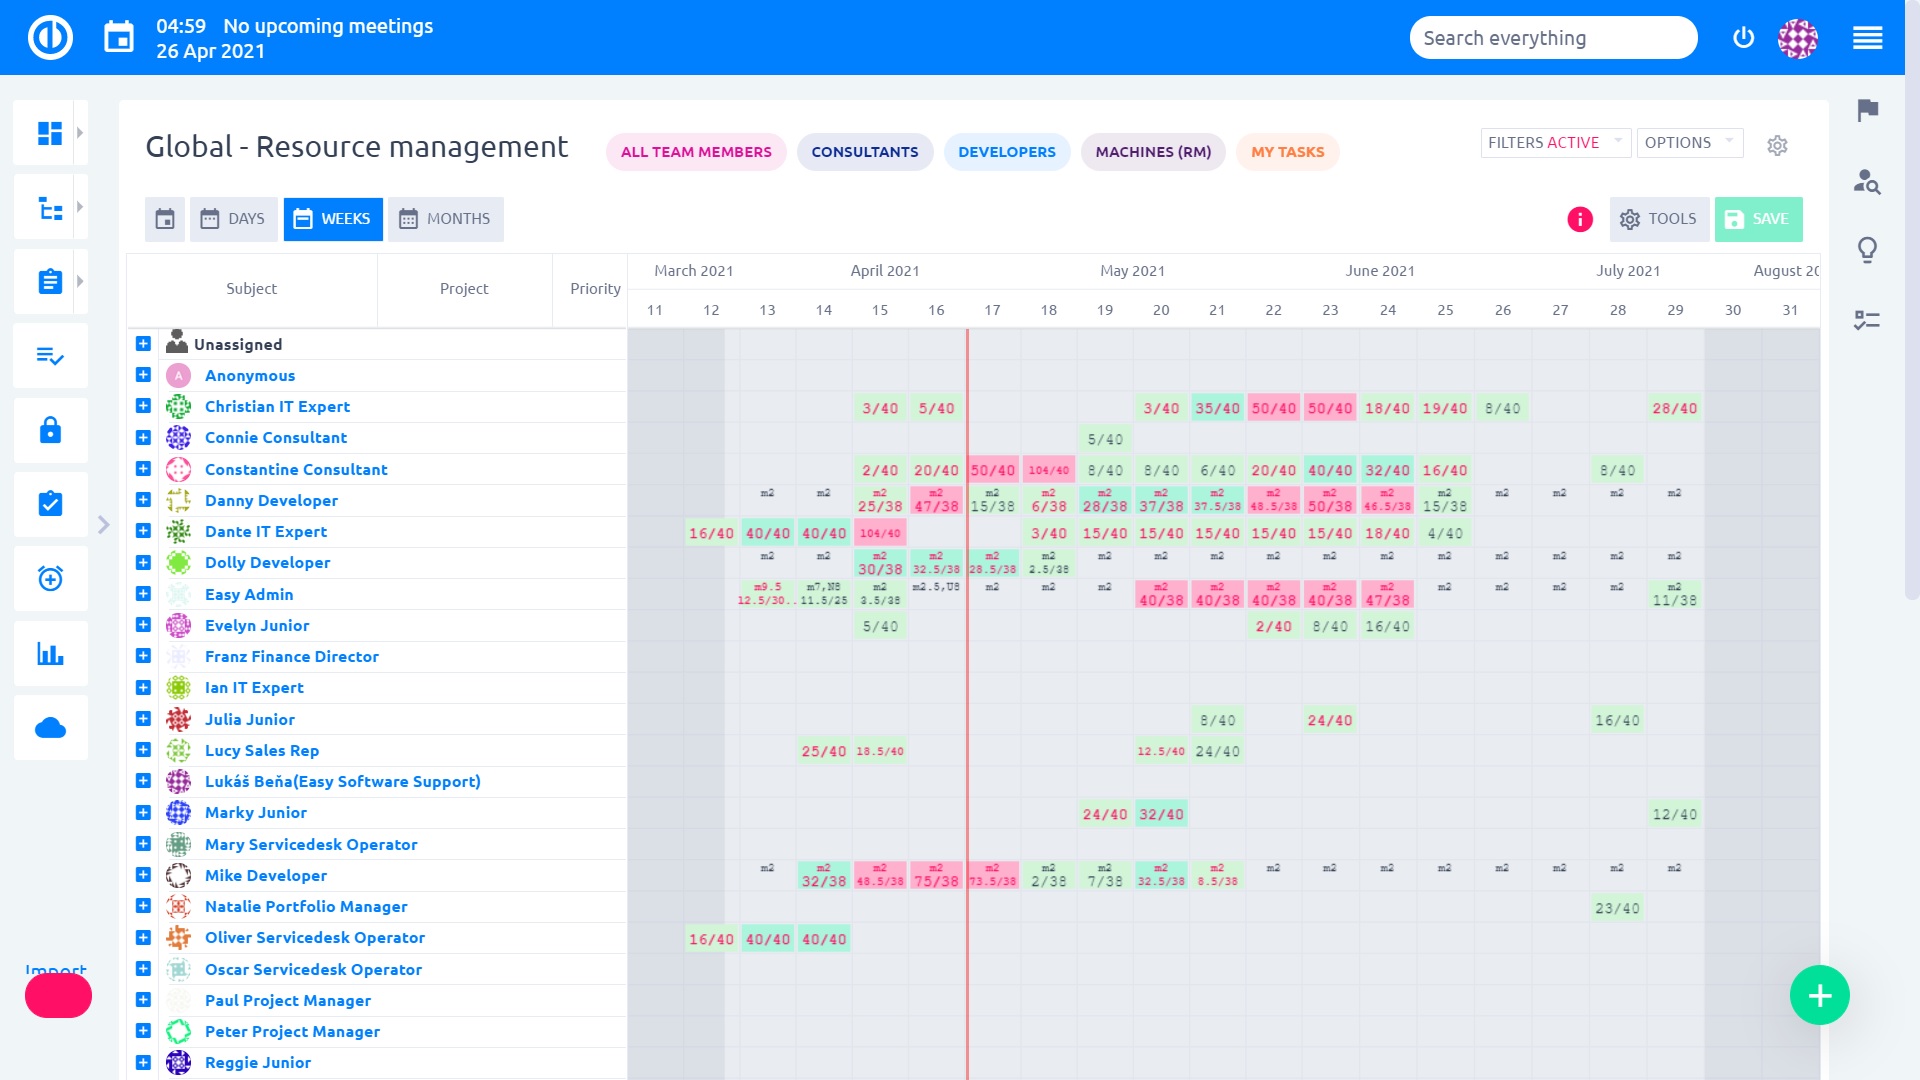Click the settings gear icon next to Filters Active
Screen dimensions: 1920x1080
(x=1778, y=142)
